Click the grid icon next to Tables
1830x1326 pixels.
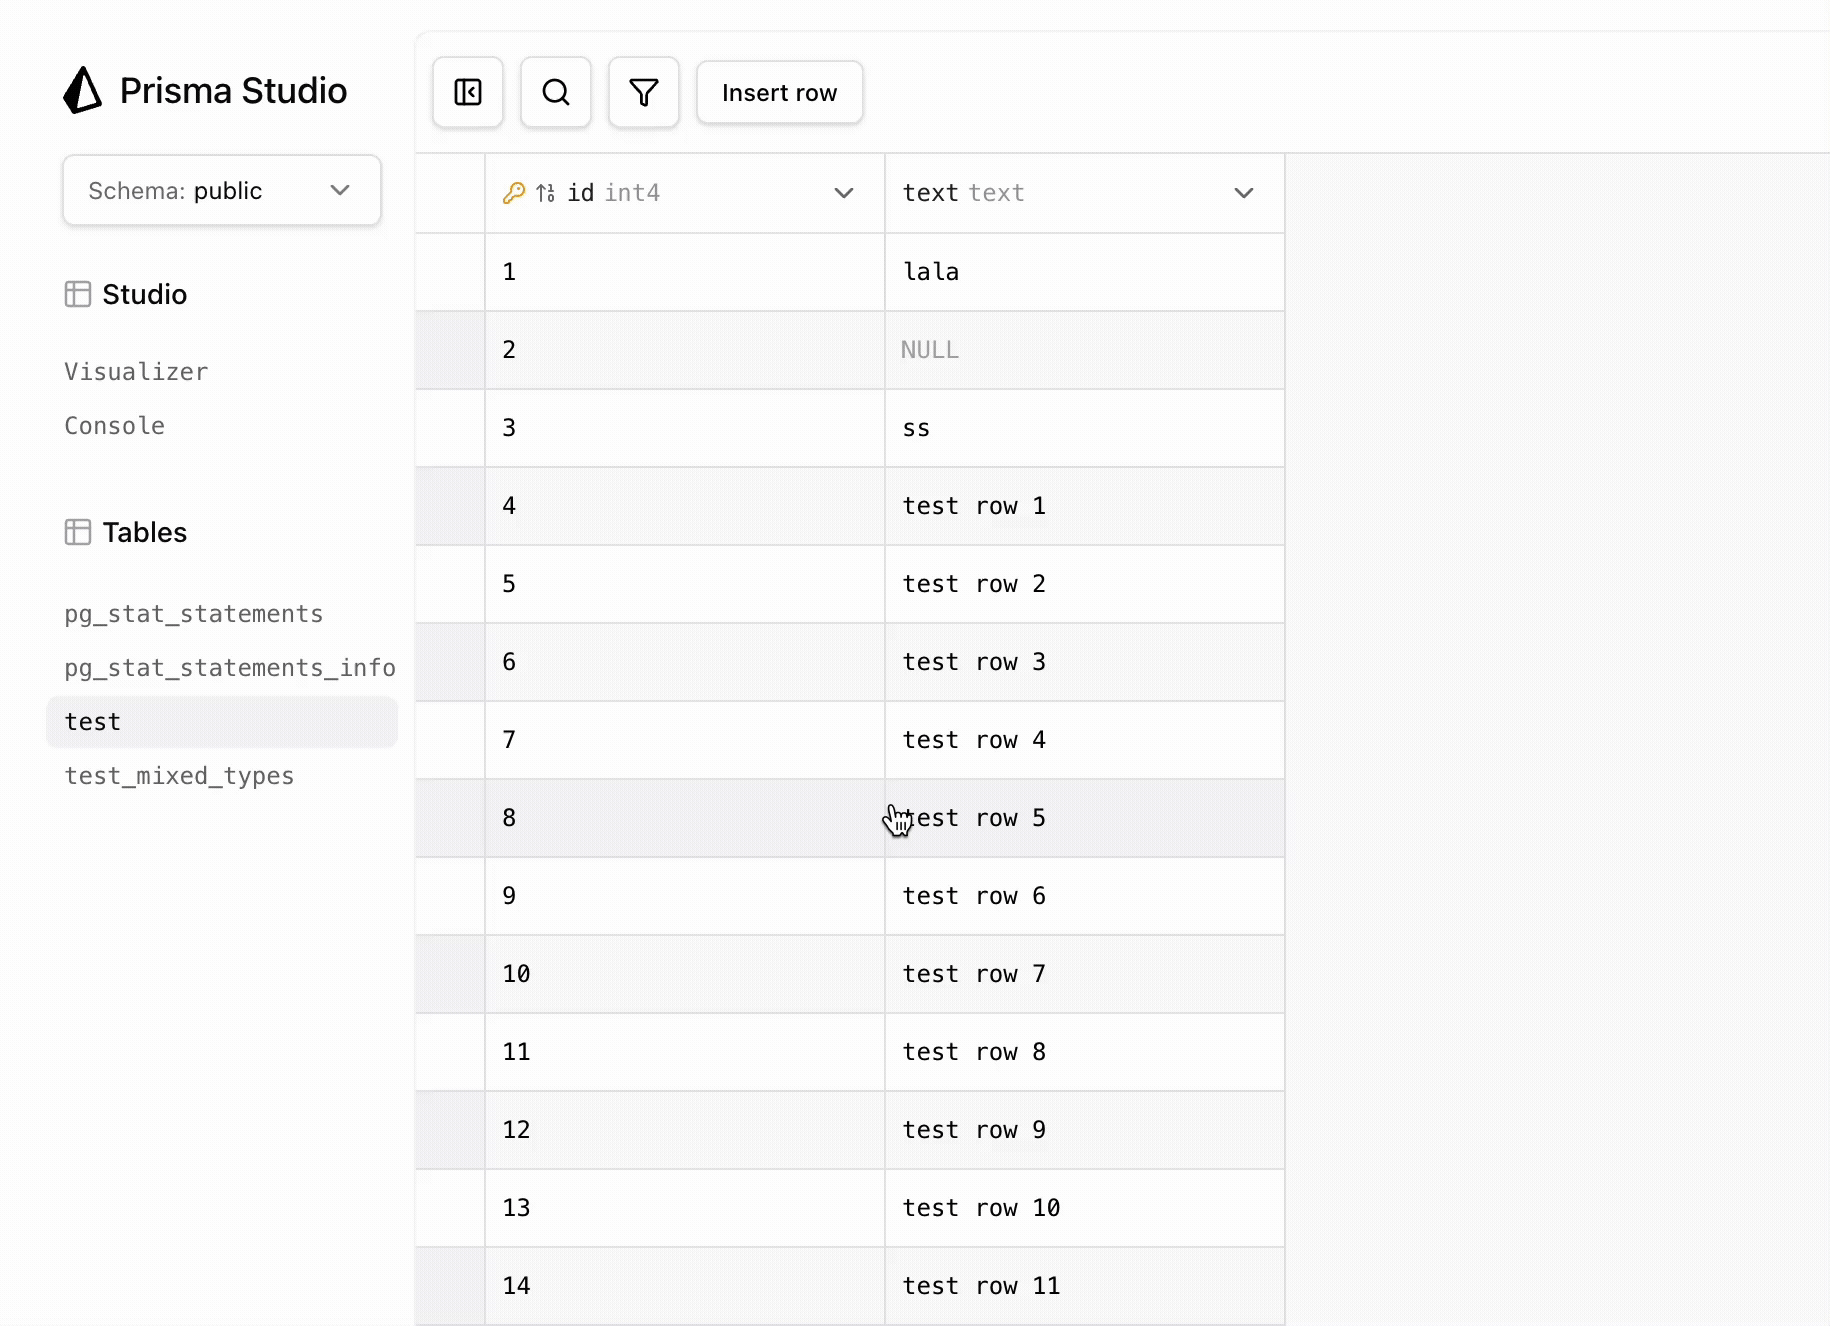(x=77, y=531)
